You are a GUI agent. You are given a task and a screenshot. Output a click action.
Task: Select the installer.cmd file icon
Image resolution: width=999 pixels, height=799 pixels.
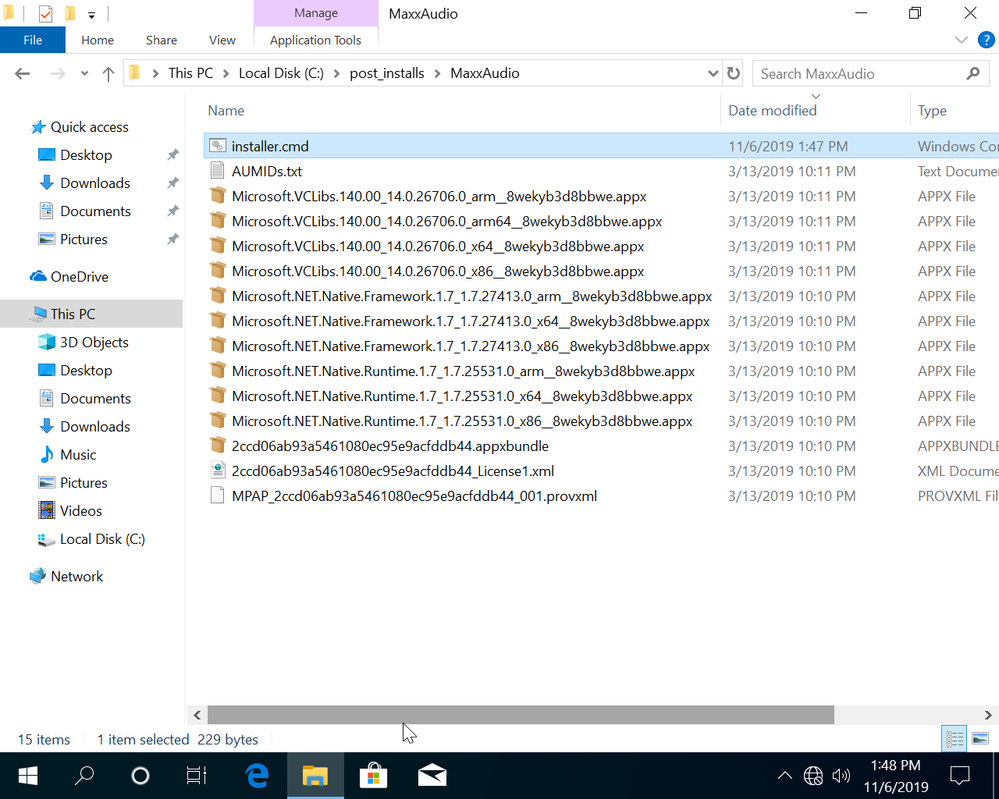click(217, 146)
